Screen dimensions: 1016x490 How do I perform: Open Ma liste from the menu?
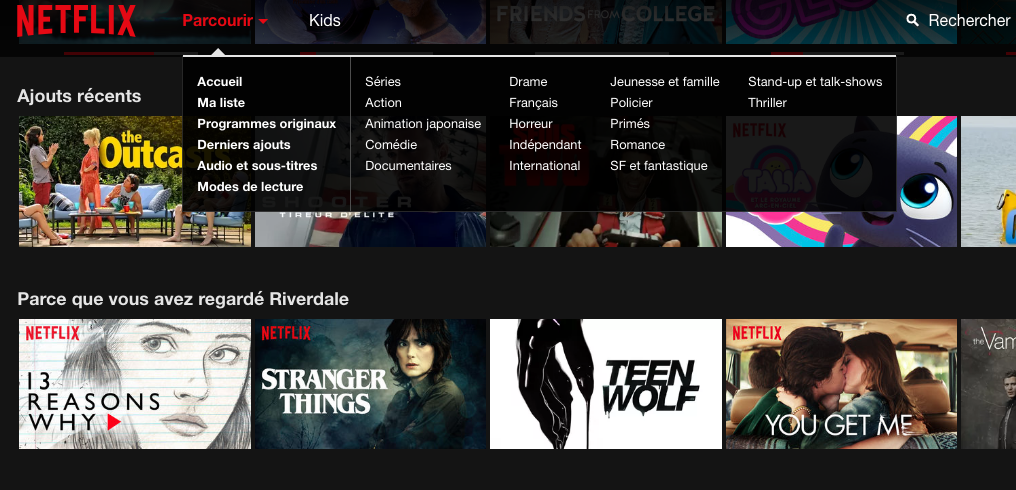(221, 102)
